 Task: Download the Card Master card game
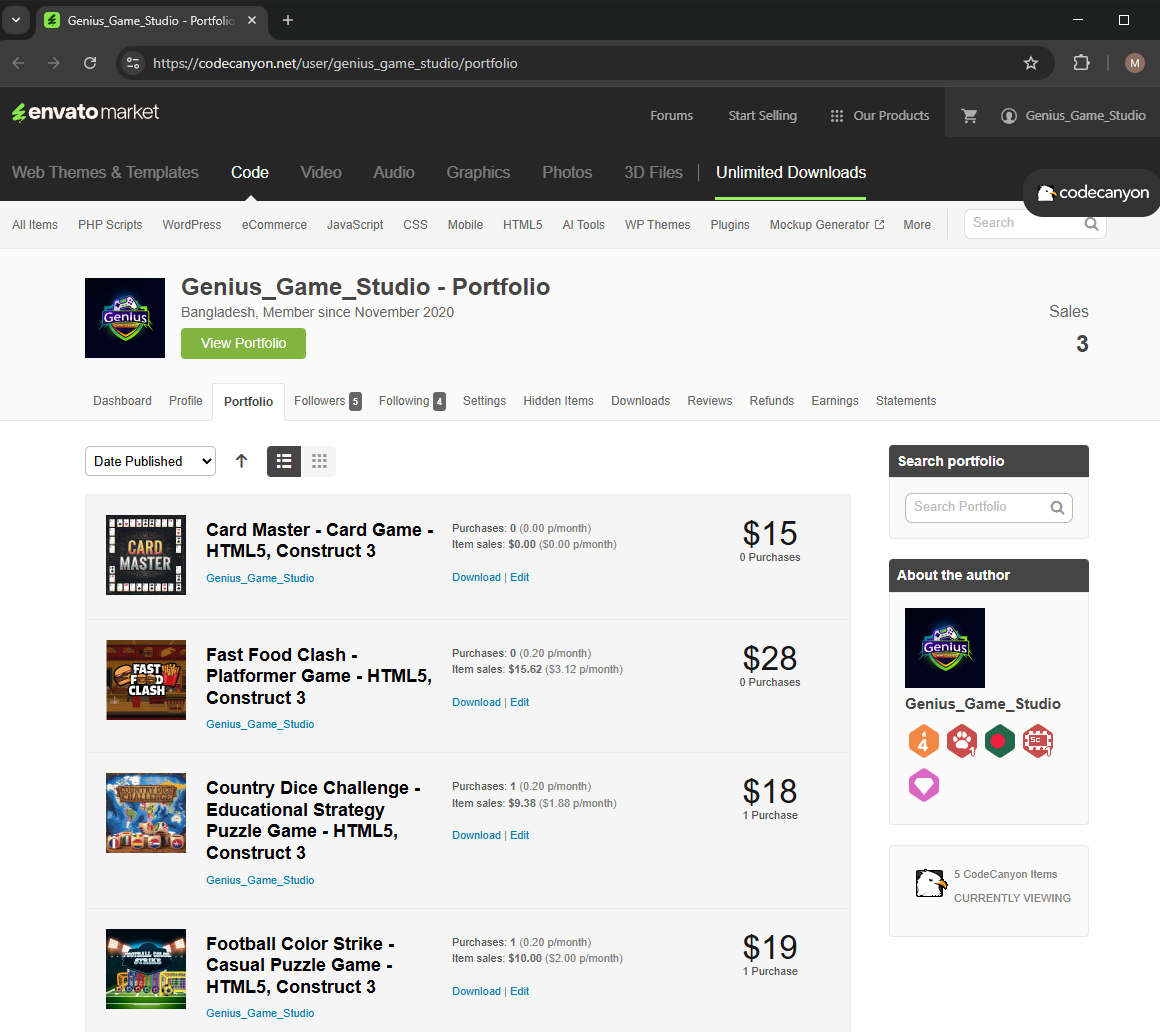tap(476, 577)
